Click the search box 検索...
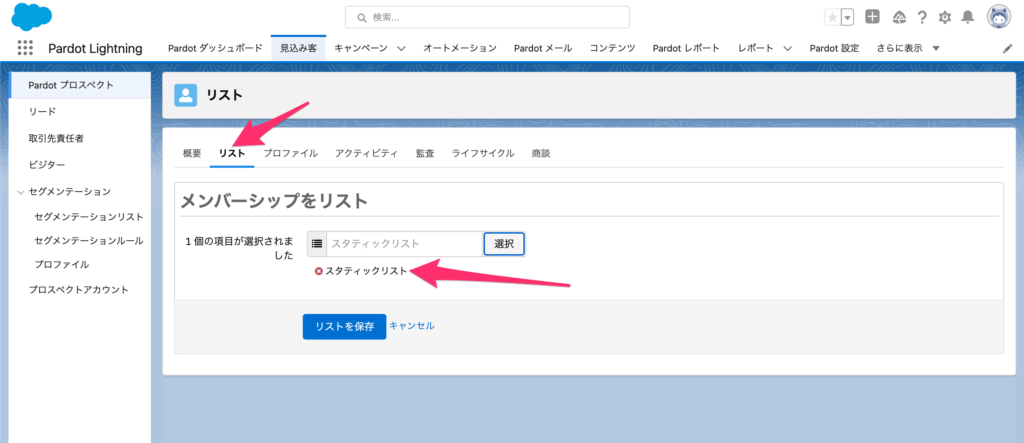 [x=487, y=18]
